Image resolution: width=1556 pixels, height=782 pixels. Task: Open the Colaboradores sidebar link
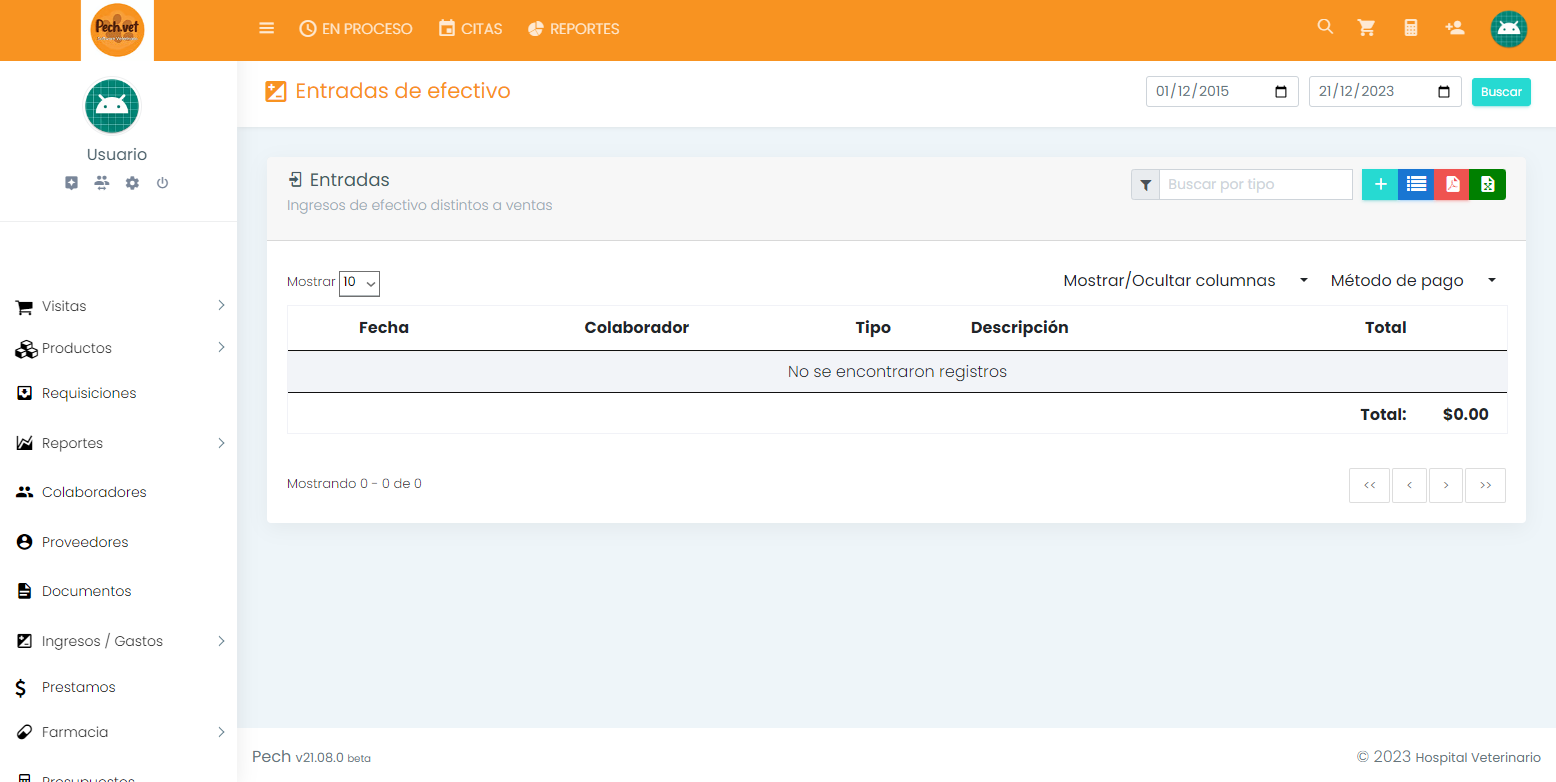coord(94,492)
